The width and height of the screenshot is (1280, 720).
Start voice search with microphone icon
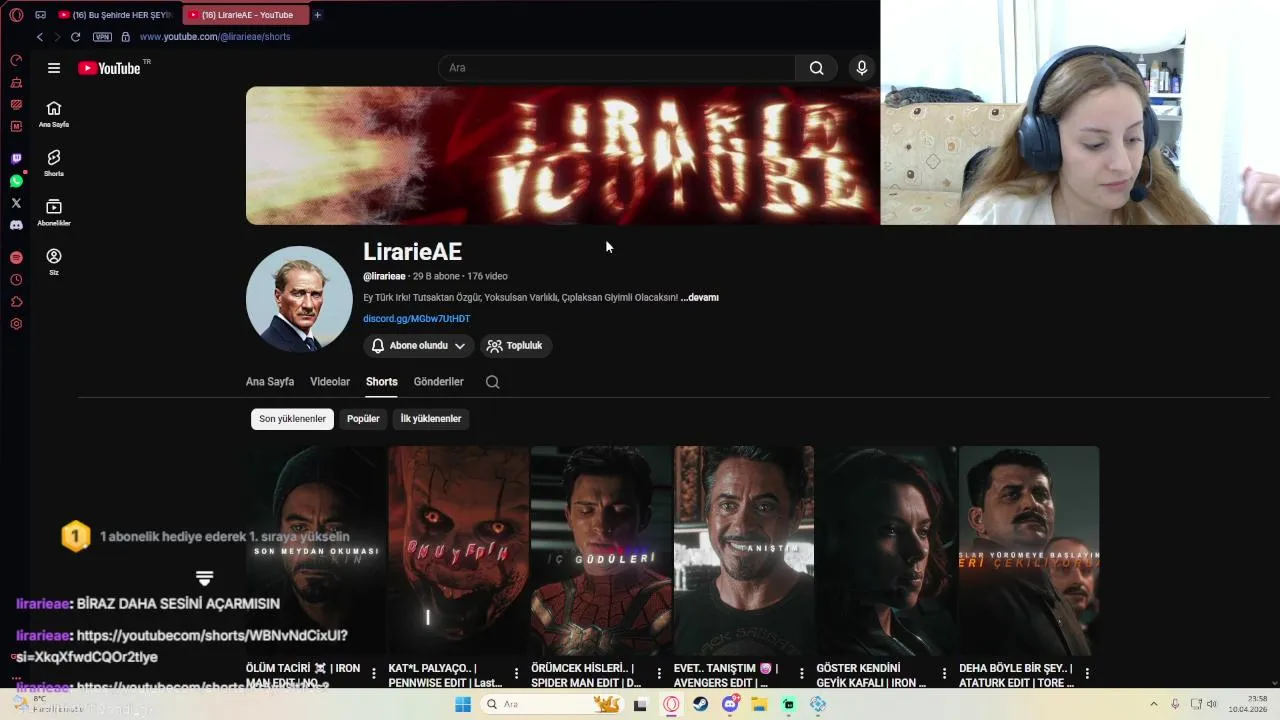862,68
